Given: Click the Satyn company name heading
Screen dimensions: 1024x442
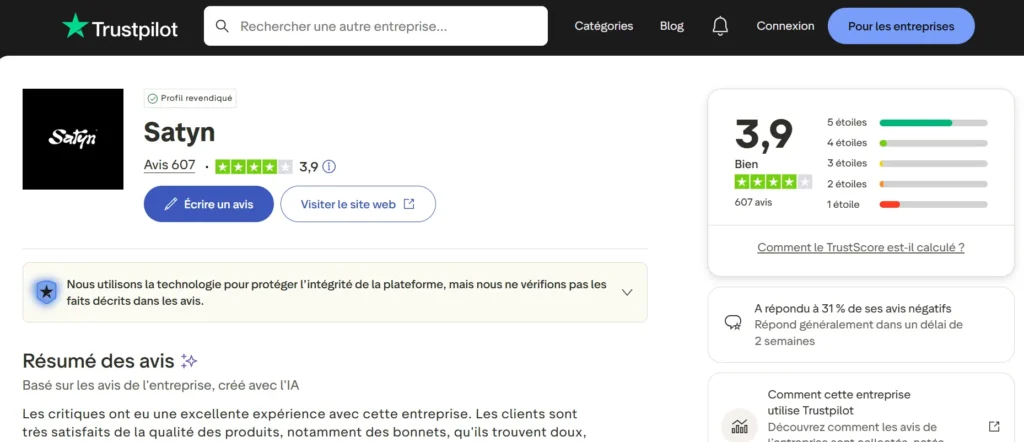Looking at the screenshot, I should click(179, 133).
